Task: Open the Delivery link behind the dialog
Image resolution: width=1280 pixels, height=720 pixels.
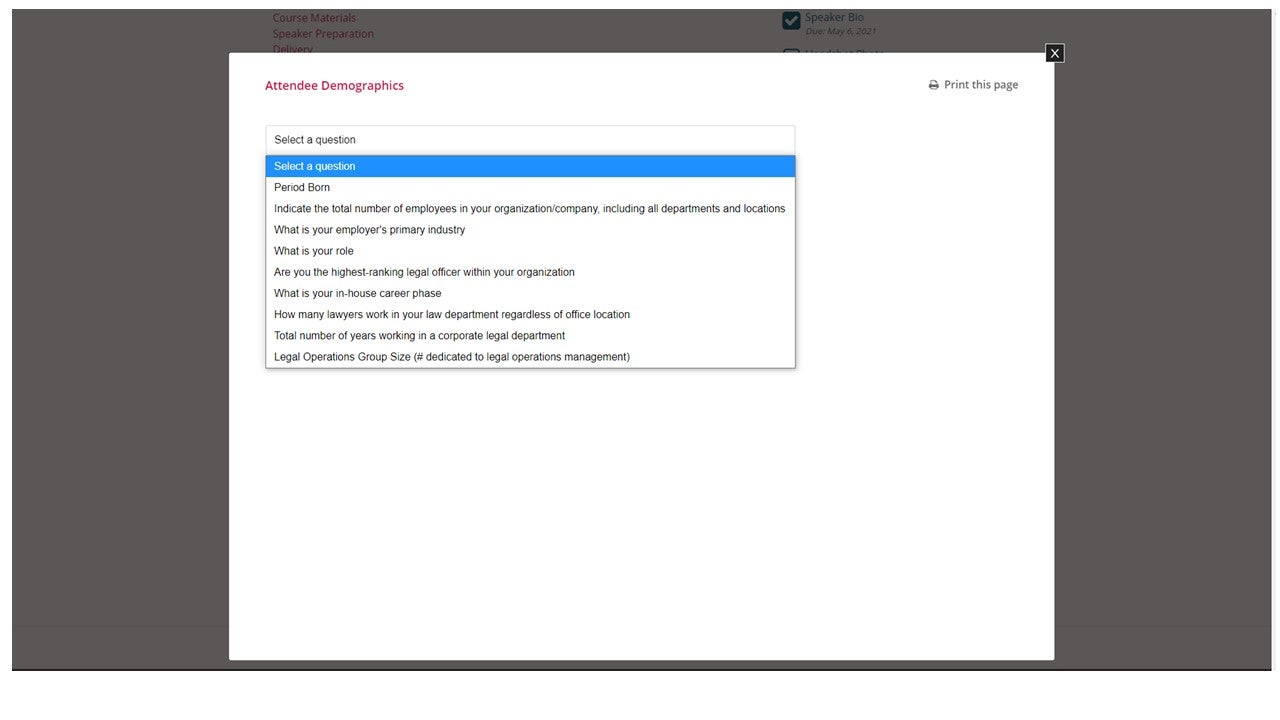Action: point(292,49)
